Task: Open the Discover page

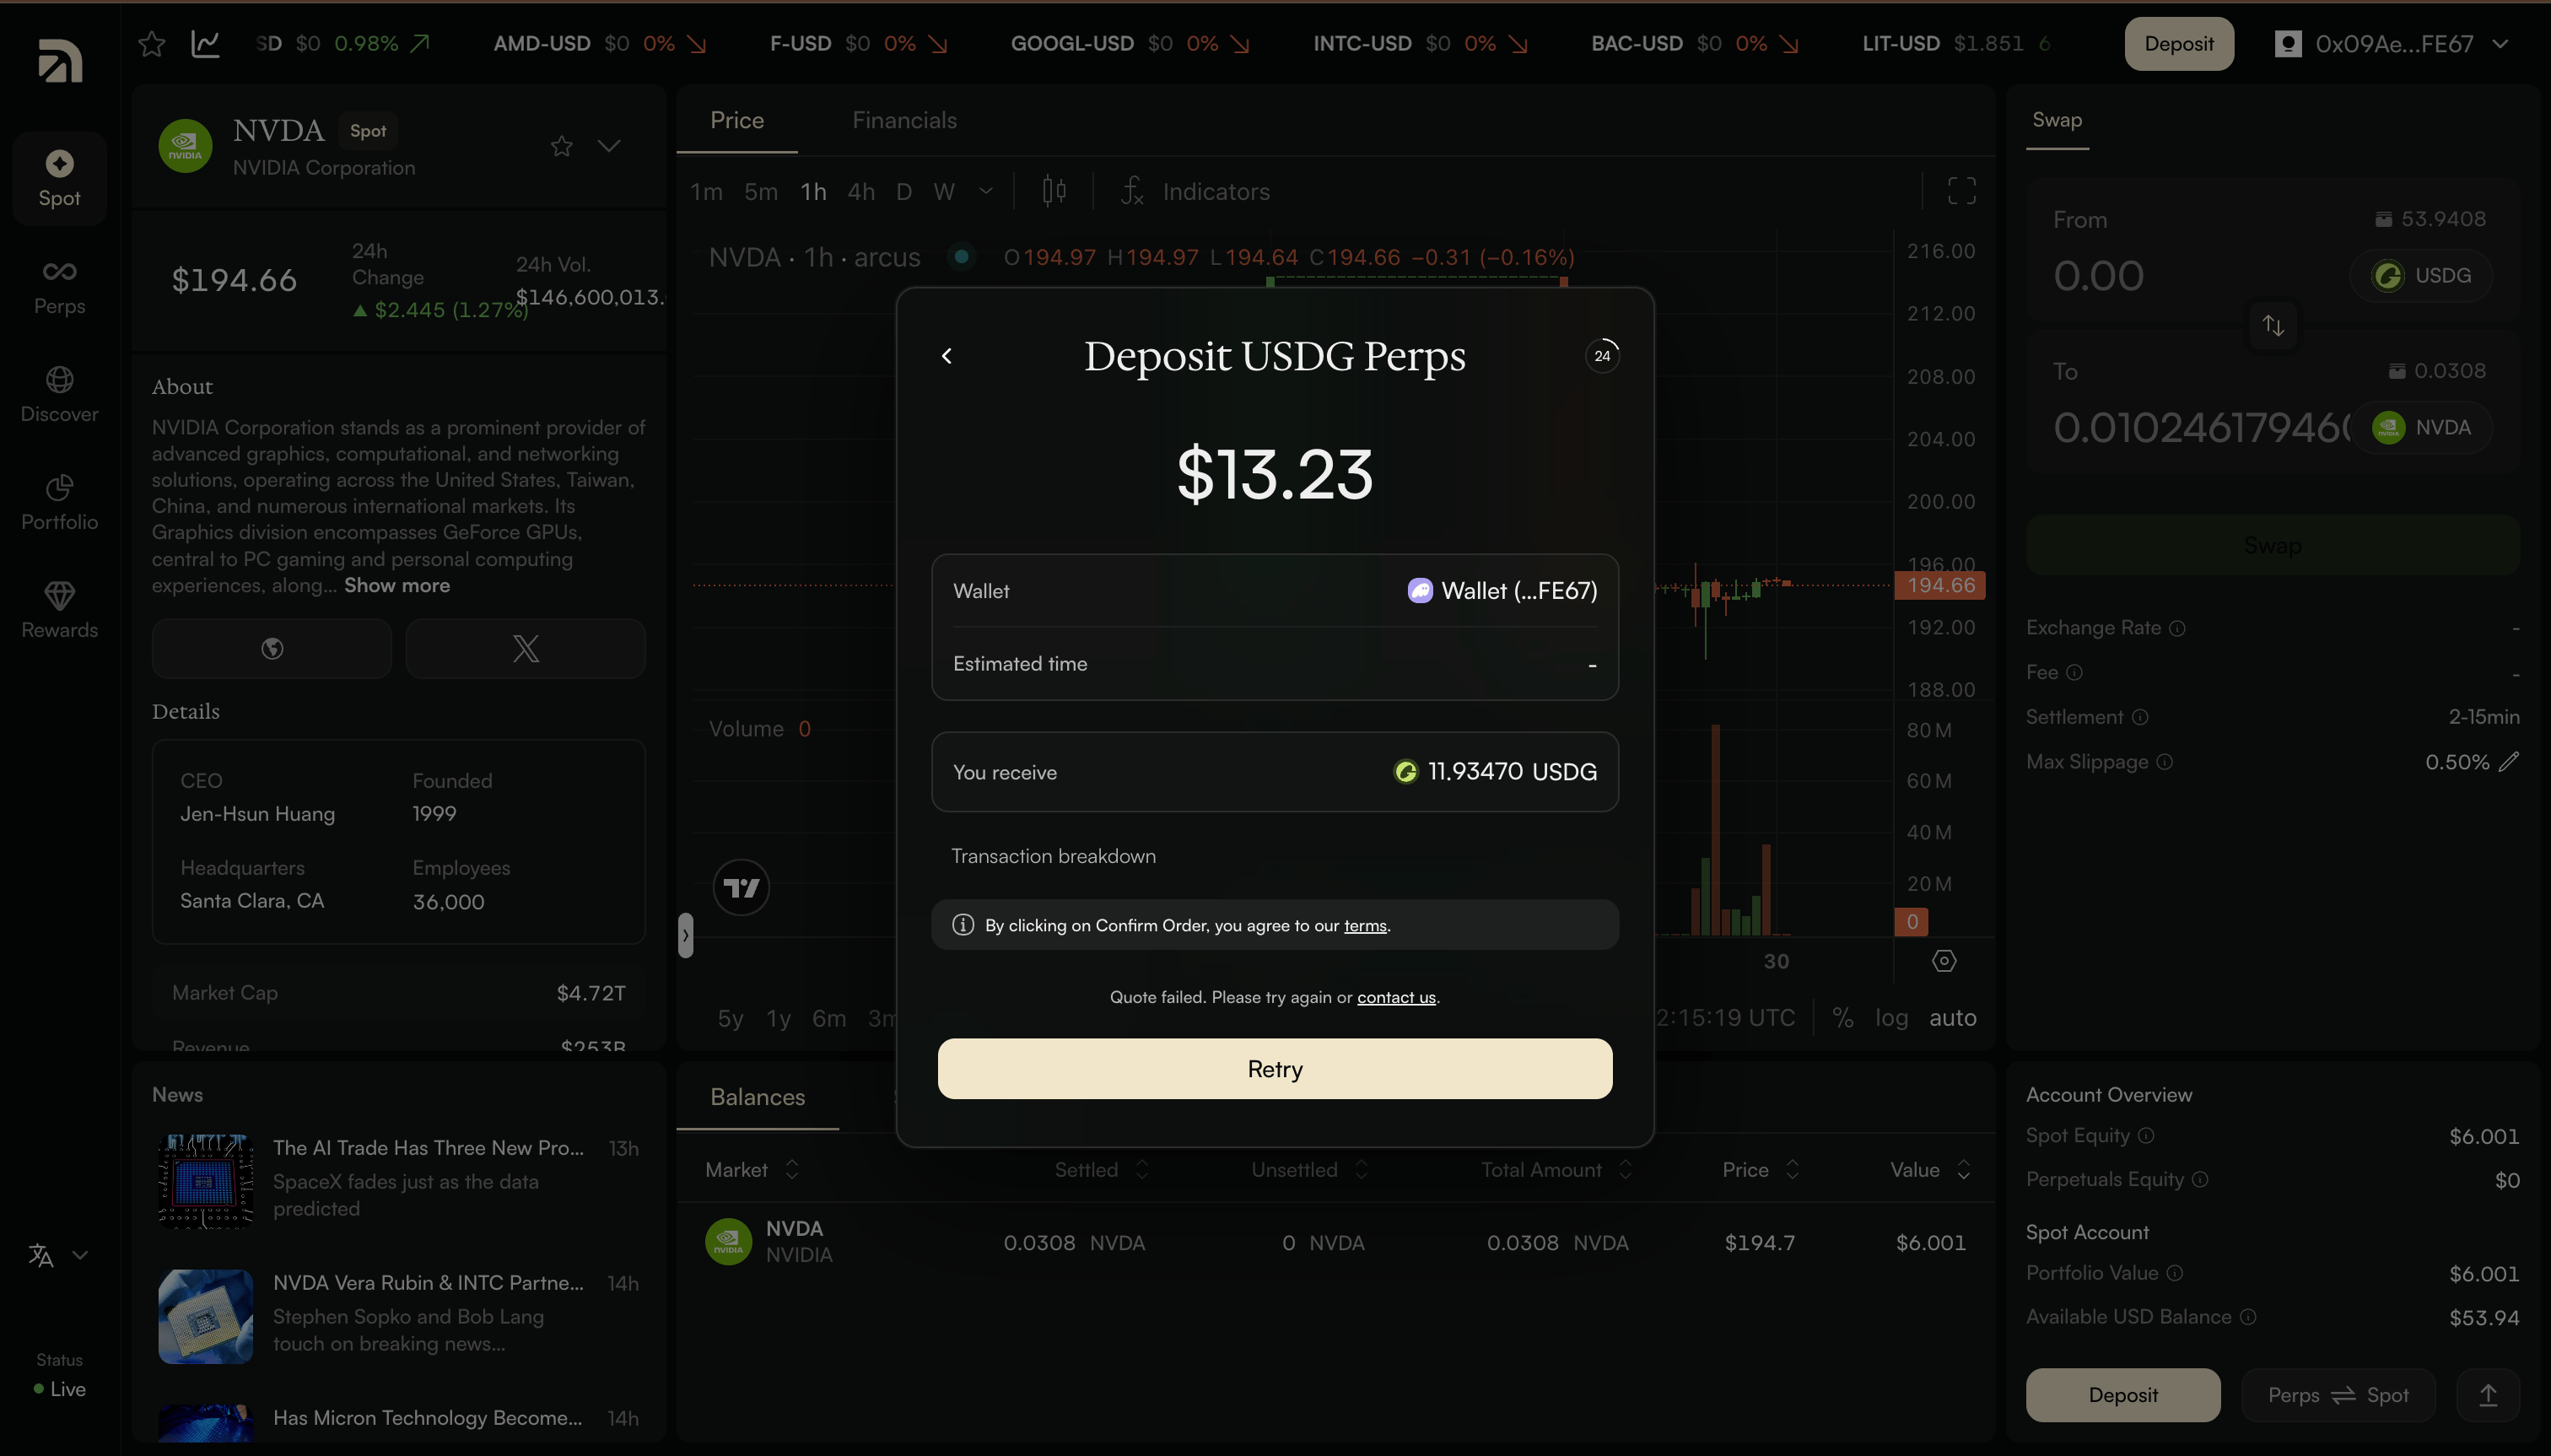Action: (60, 394)
